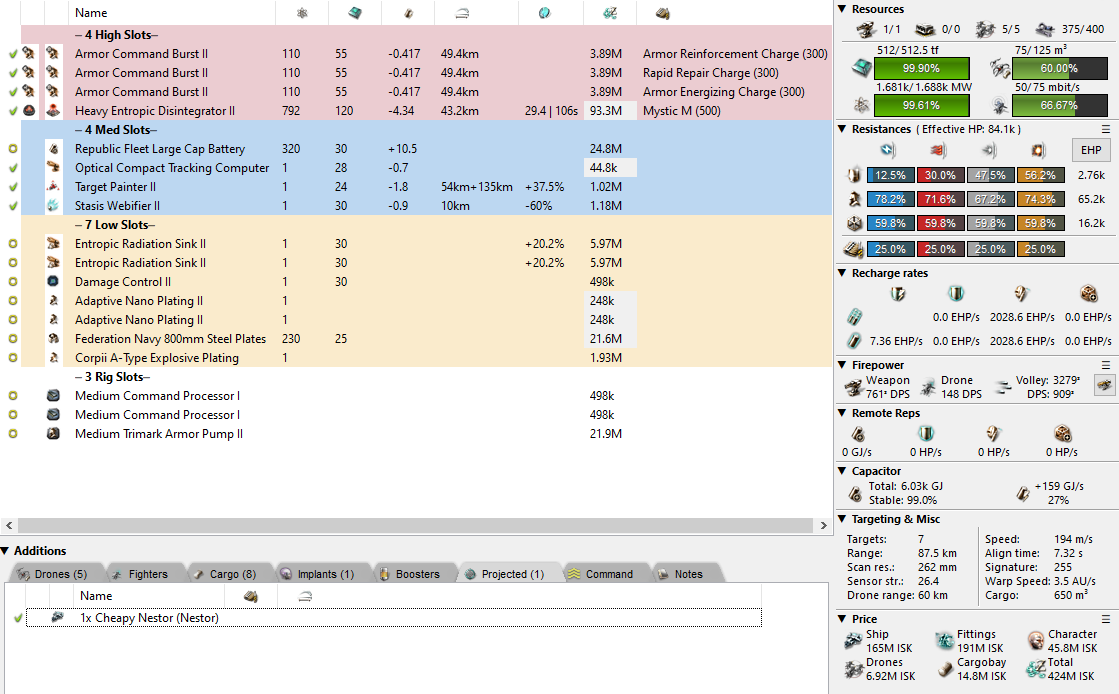The image size is (1119, 694).
Task: Click the CPU usage 99.90% bar
Action: coord(921,69)
